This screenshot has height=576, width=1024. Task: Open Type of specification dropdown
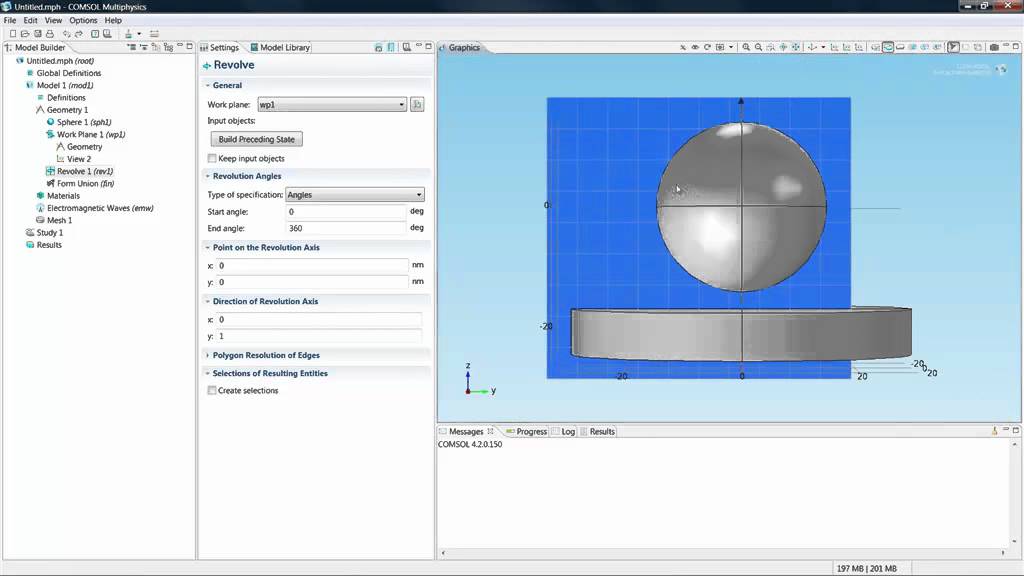[355, 195]
